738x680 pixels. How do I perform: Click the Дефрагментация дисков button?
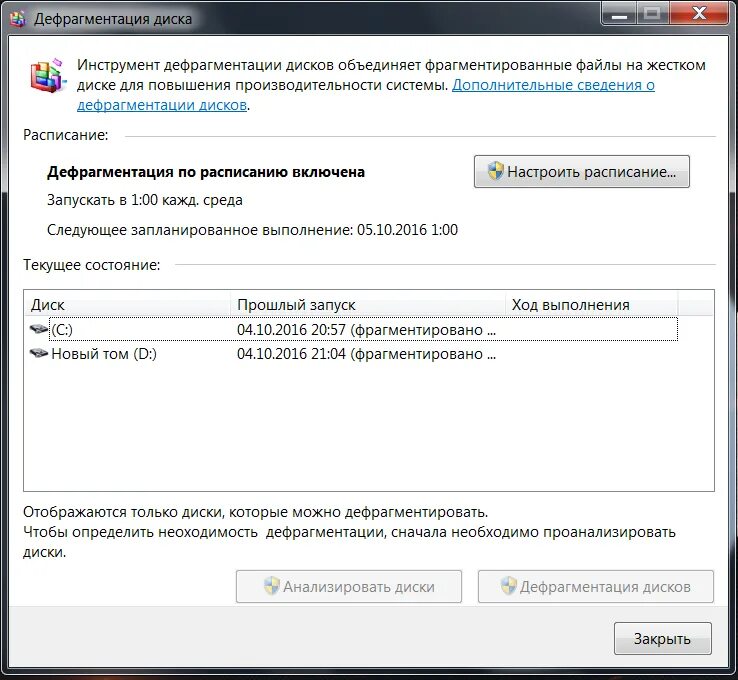click(x=596, y=587)
